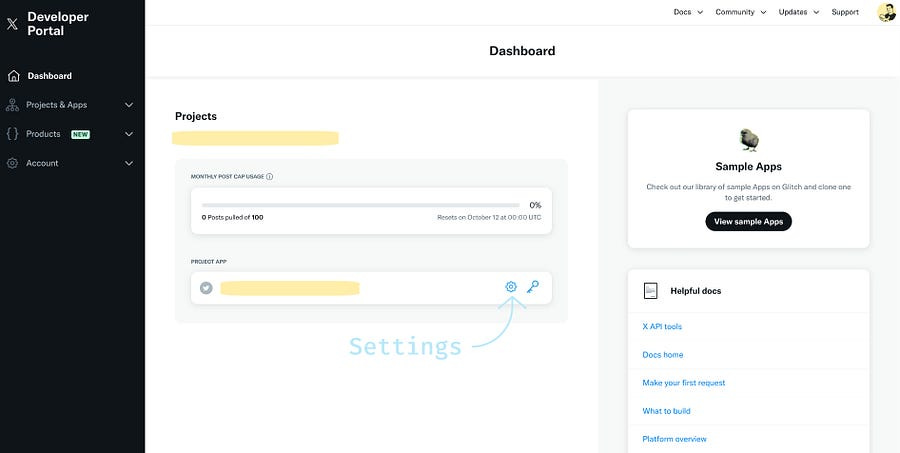Click the 0 Posts pulled of 100 text
This screenshot has width=900, height=453.
(x=232, y=218)
